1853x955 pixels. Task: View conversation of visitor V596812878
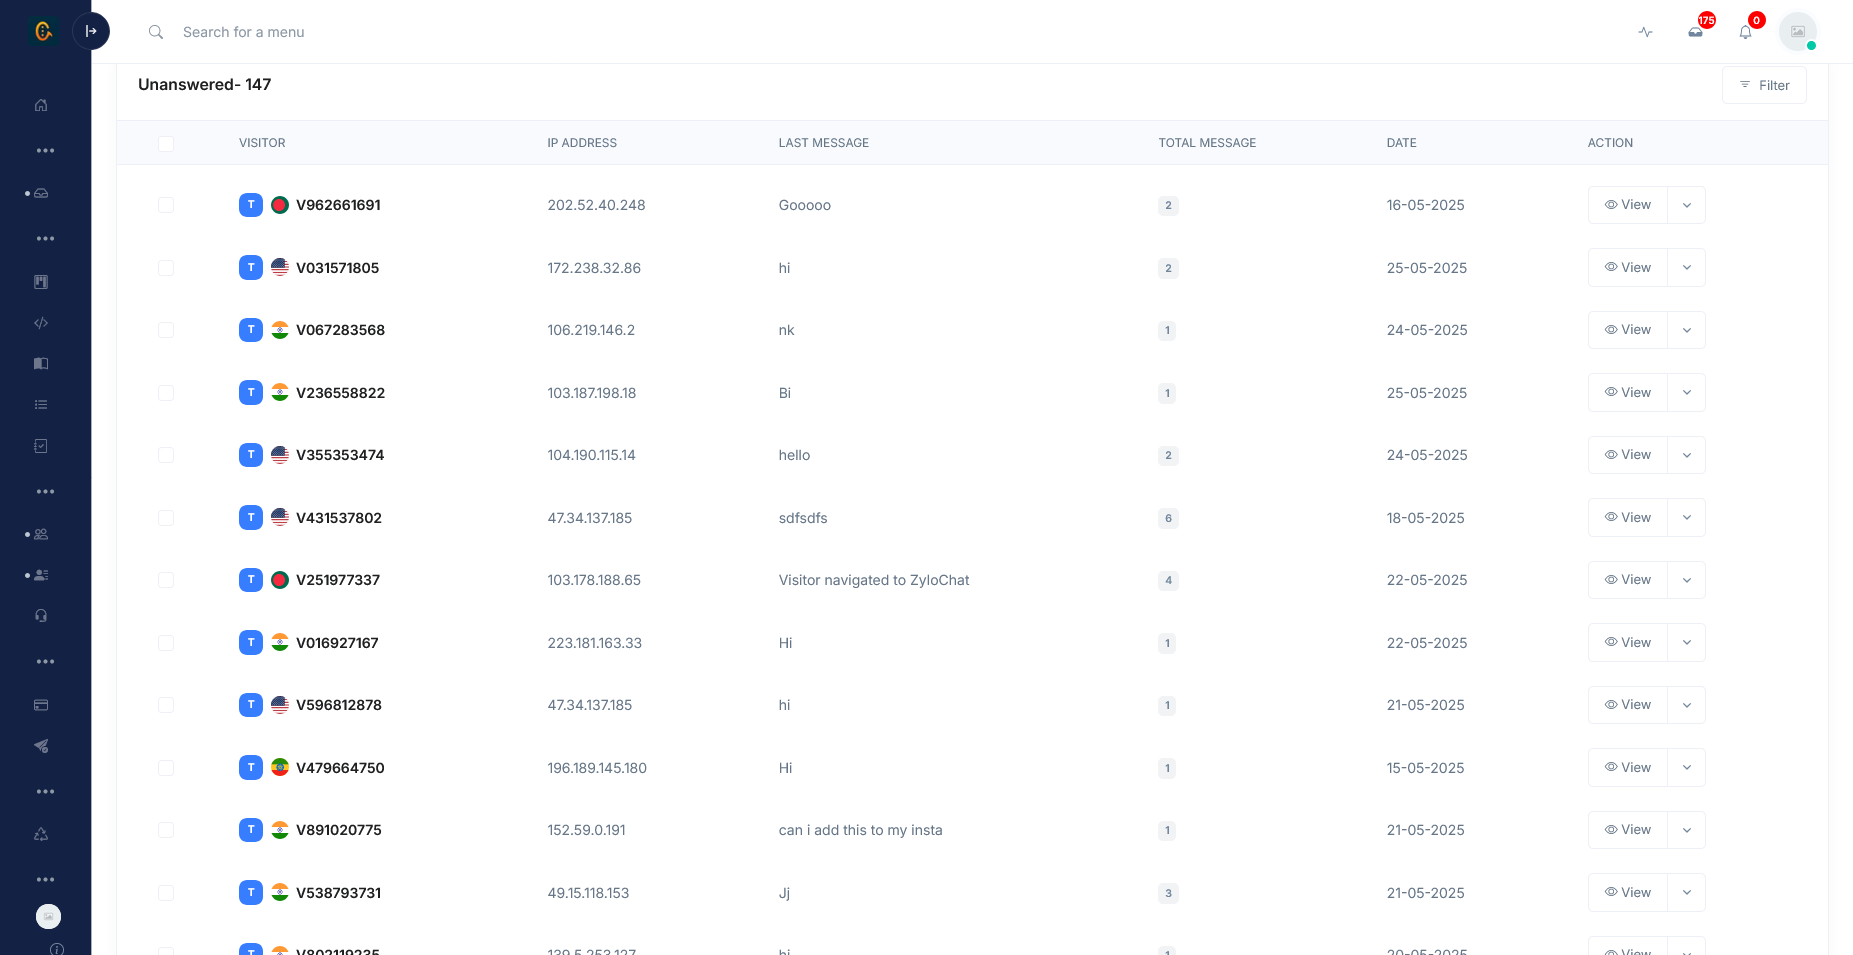coord(1628,705)
